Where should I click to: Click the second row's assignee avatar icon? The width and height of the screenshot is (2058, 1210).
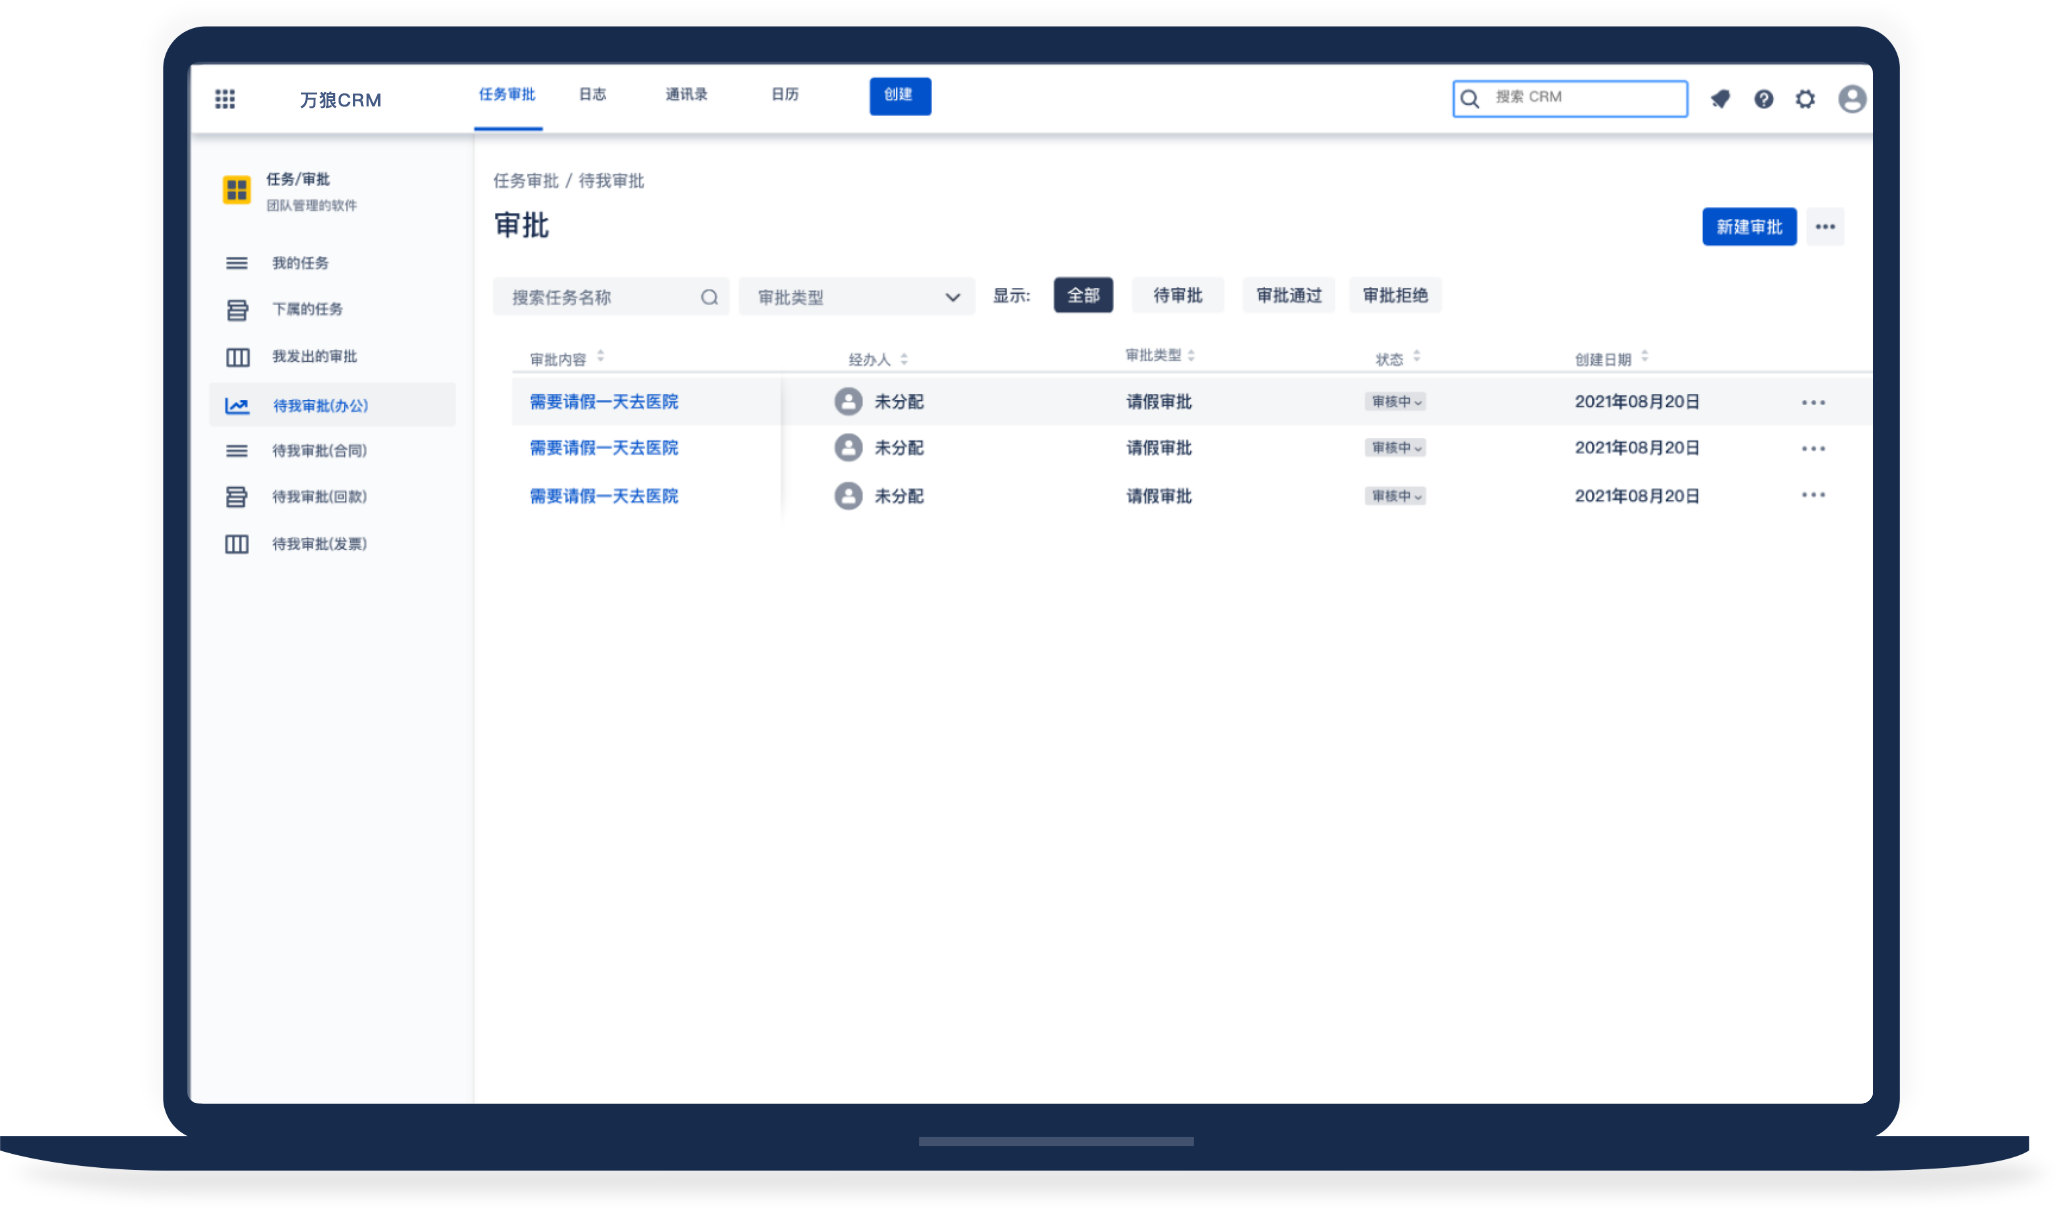point(848,447)
